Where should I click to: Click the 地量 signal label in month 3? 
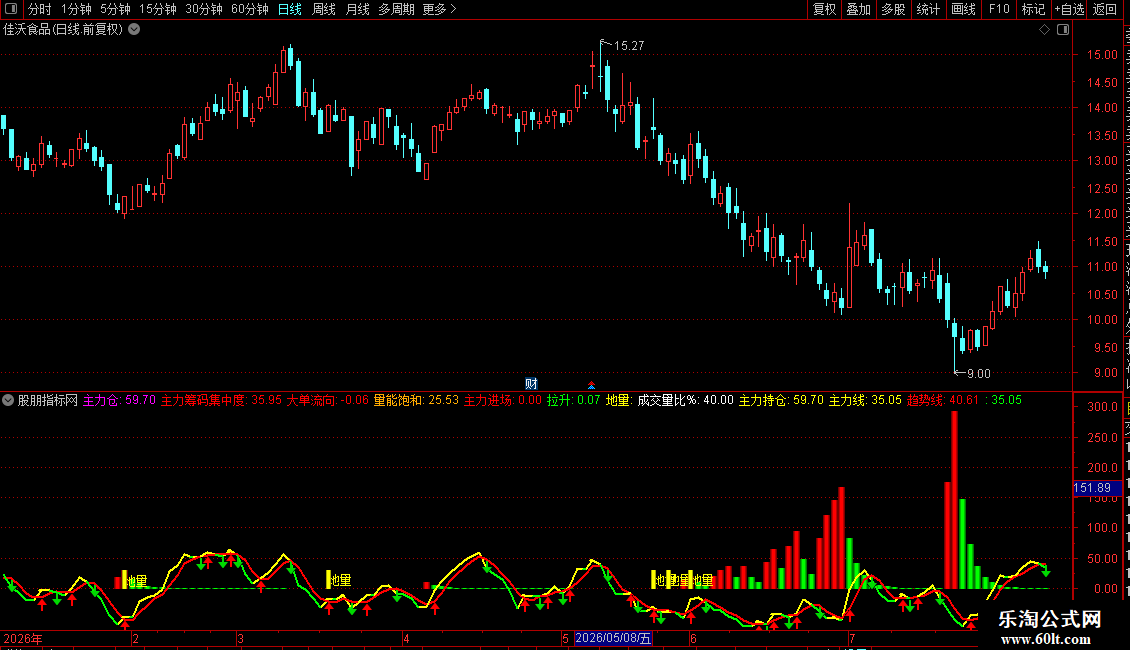pyautogui.click(x=340, y=580)
